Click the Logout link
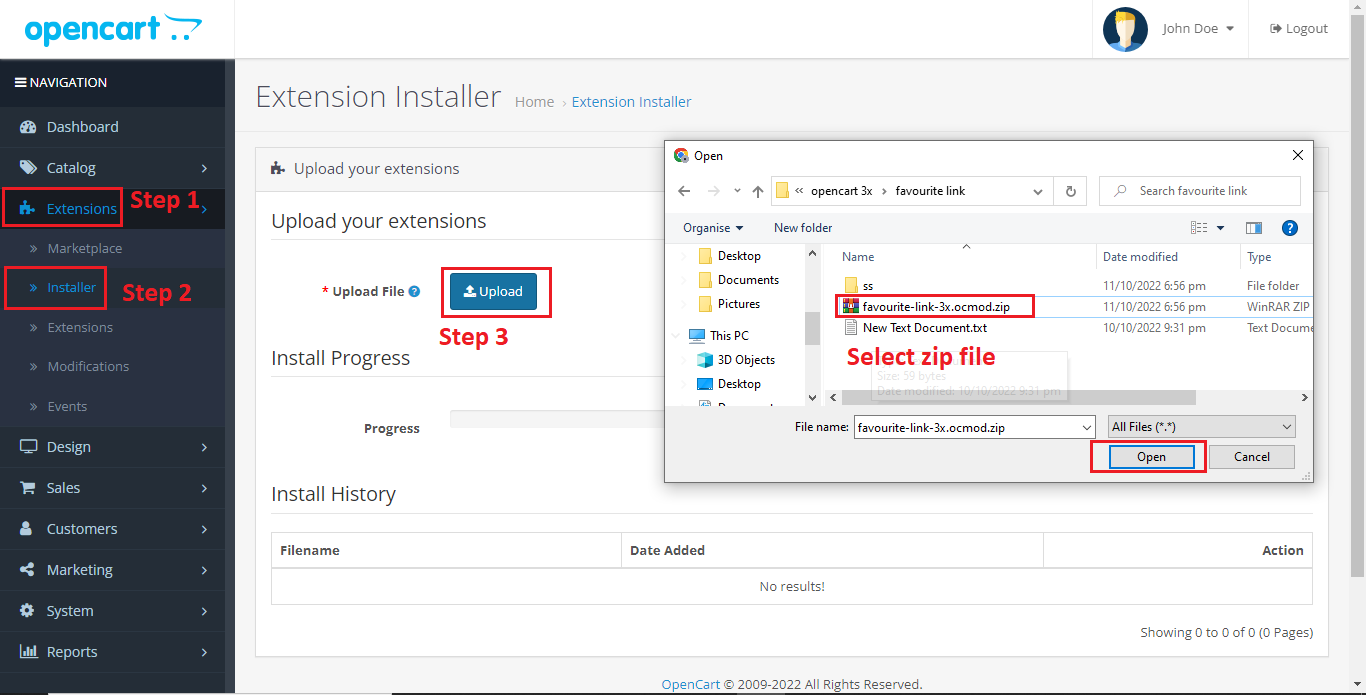Screen dimensions: 1366x695 1299,29
